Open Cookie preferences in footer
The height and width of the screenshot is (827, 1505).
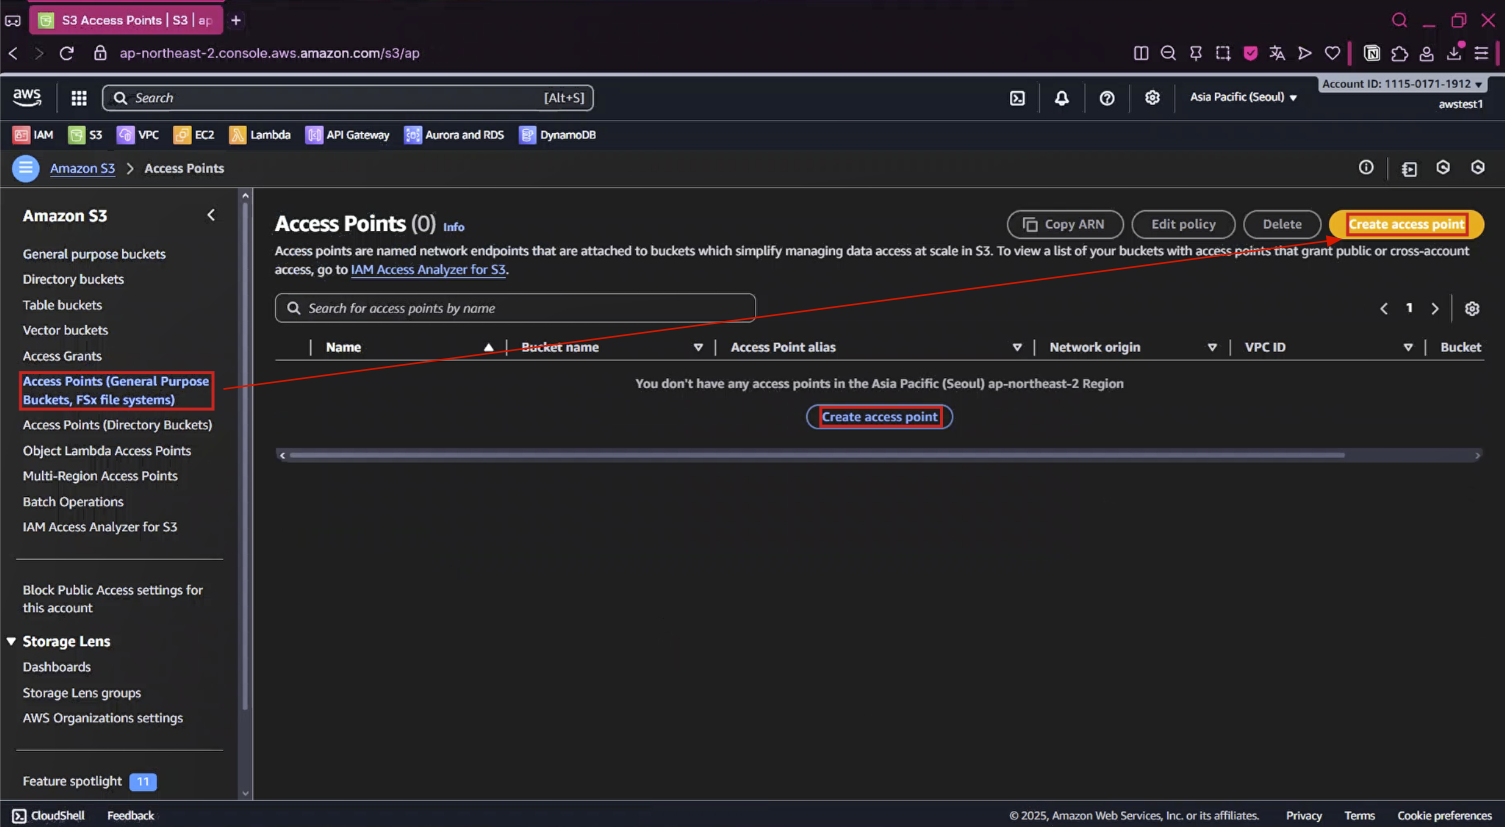(1444, 816)
